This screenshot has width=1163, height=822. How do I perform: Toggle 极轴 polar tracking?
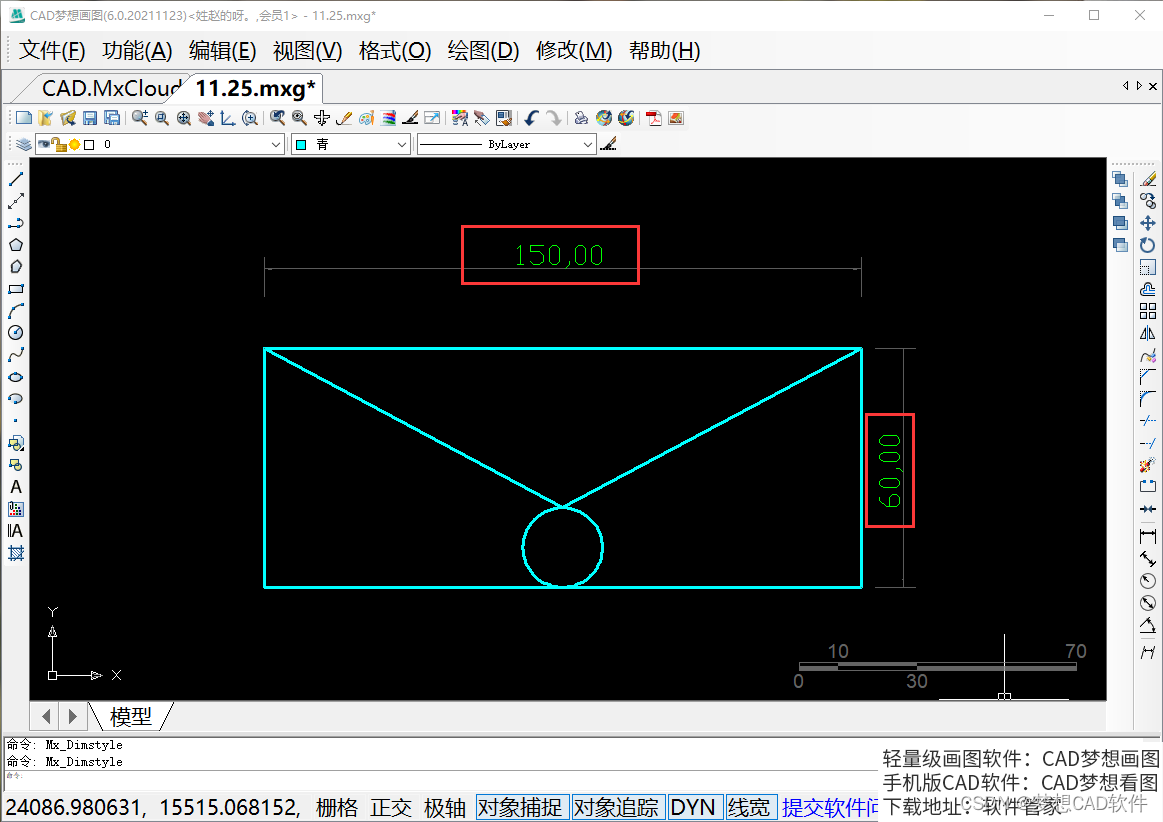(x=445, y=807)
